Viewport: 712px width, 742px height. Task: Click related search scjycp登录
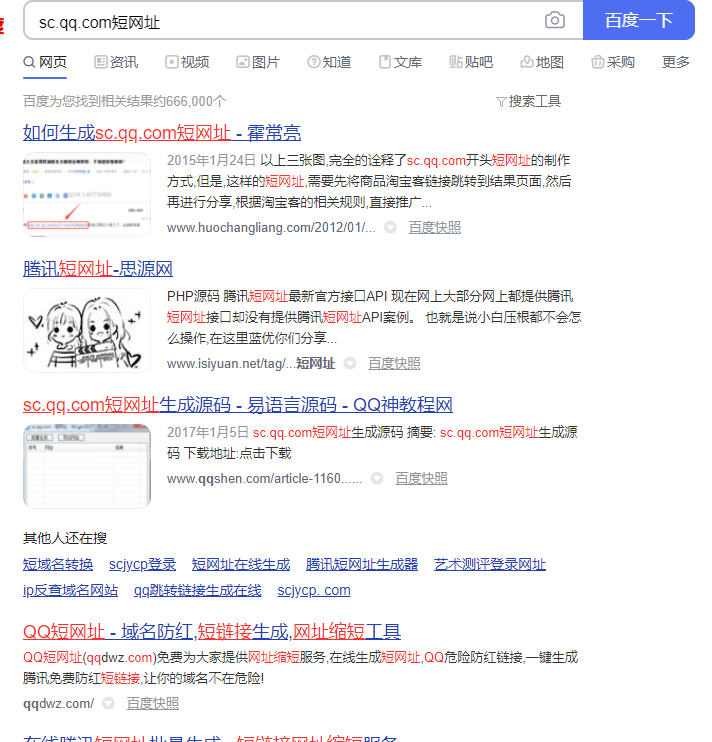pyautogui.click(x=142, y=564)
